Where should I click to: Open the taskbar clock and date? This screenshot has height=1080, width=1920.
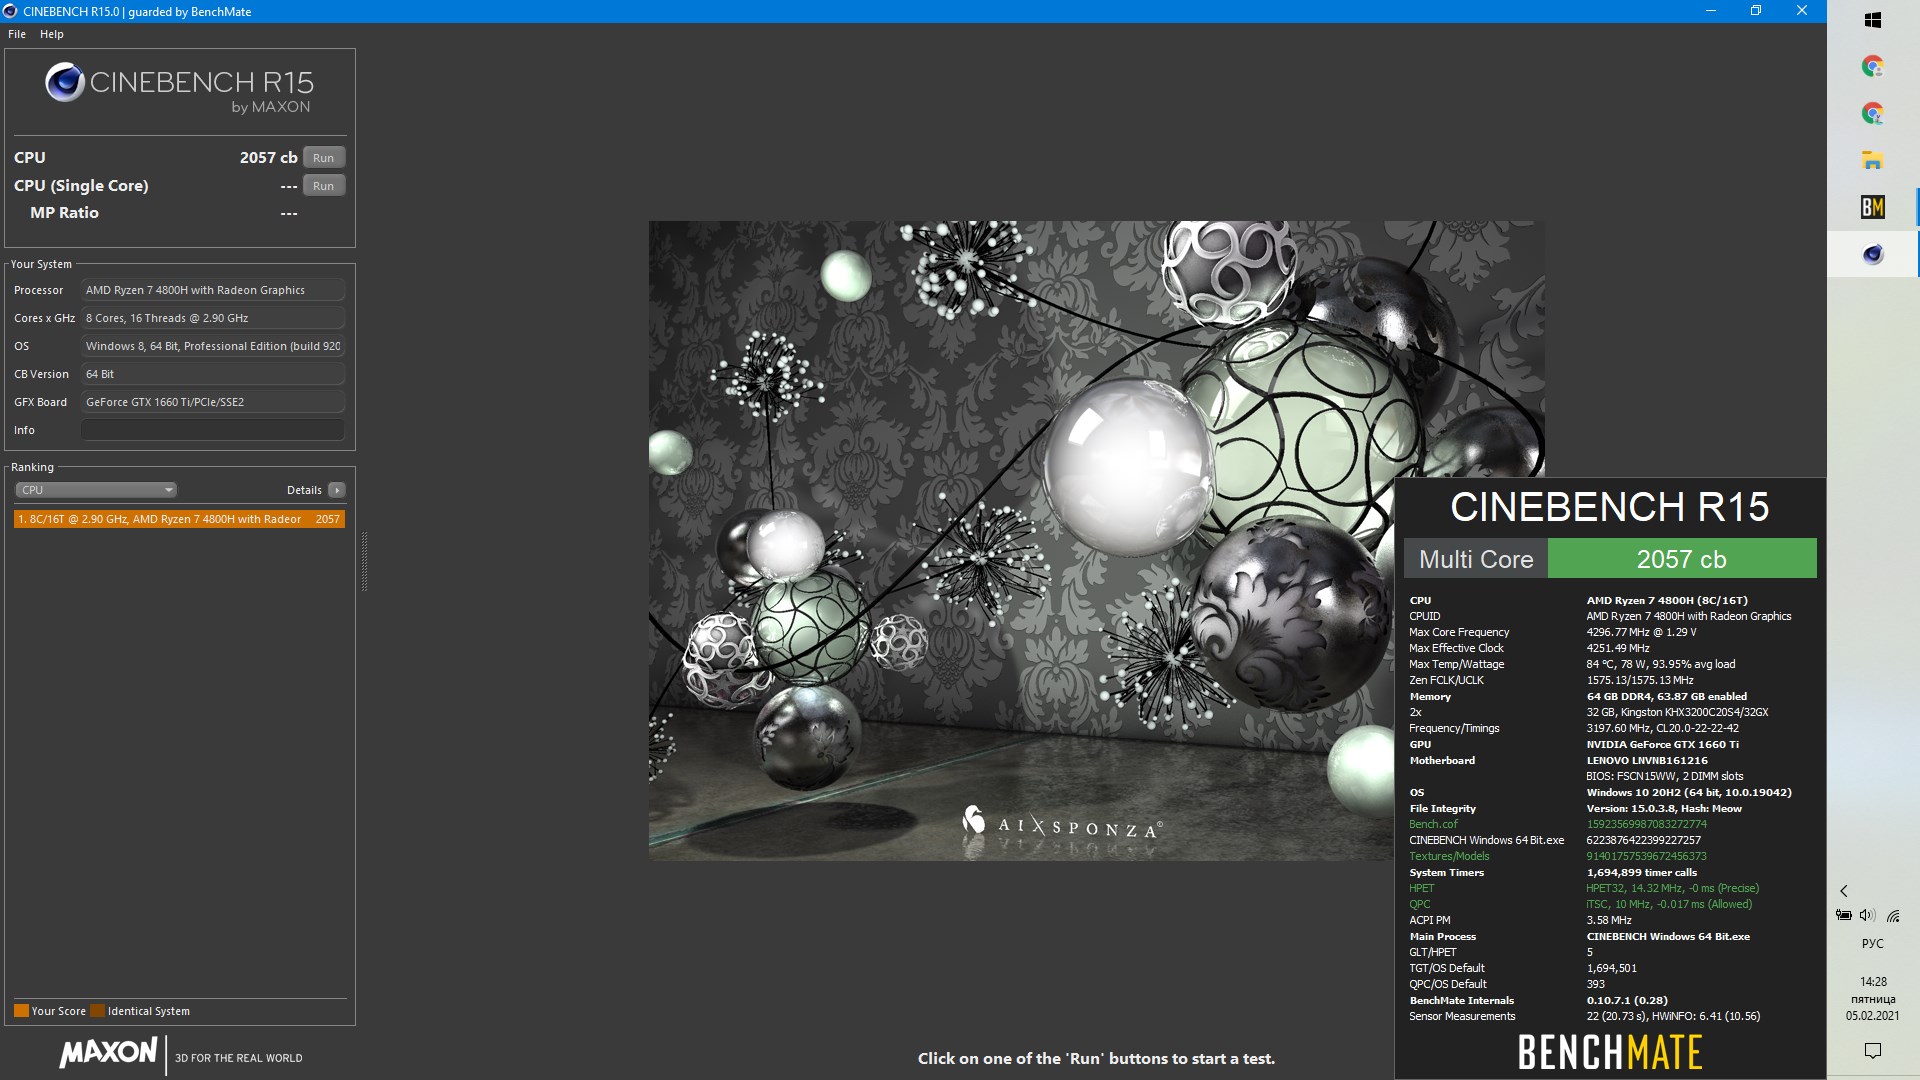pyautogui.click(x=1873, y=999)
